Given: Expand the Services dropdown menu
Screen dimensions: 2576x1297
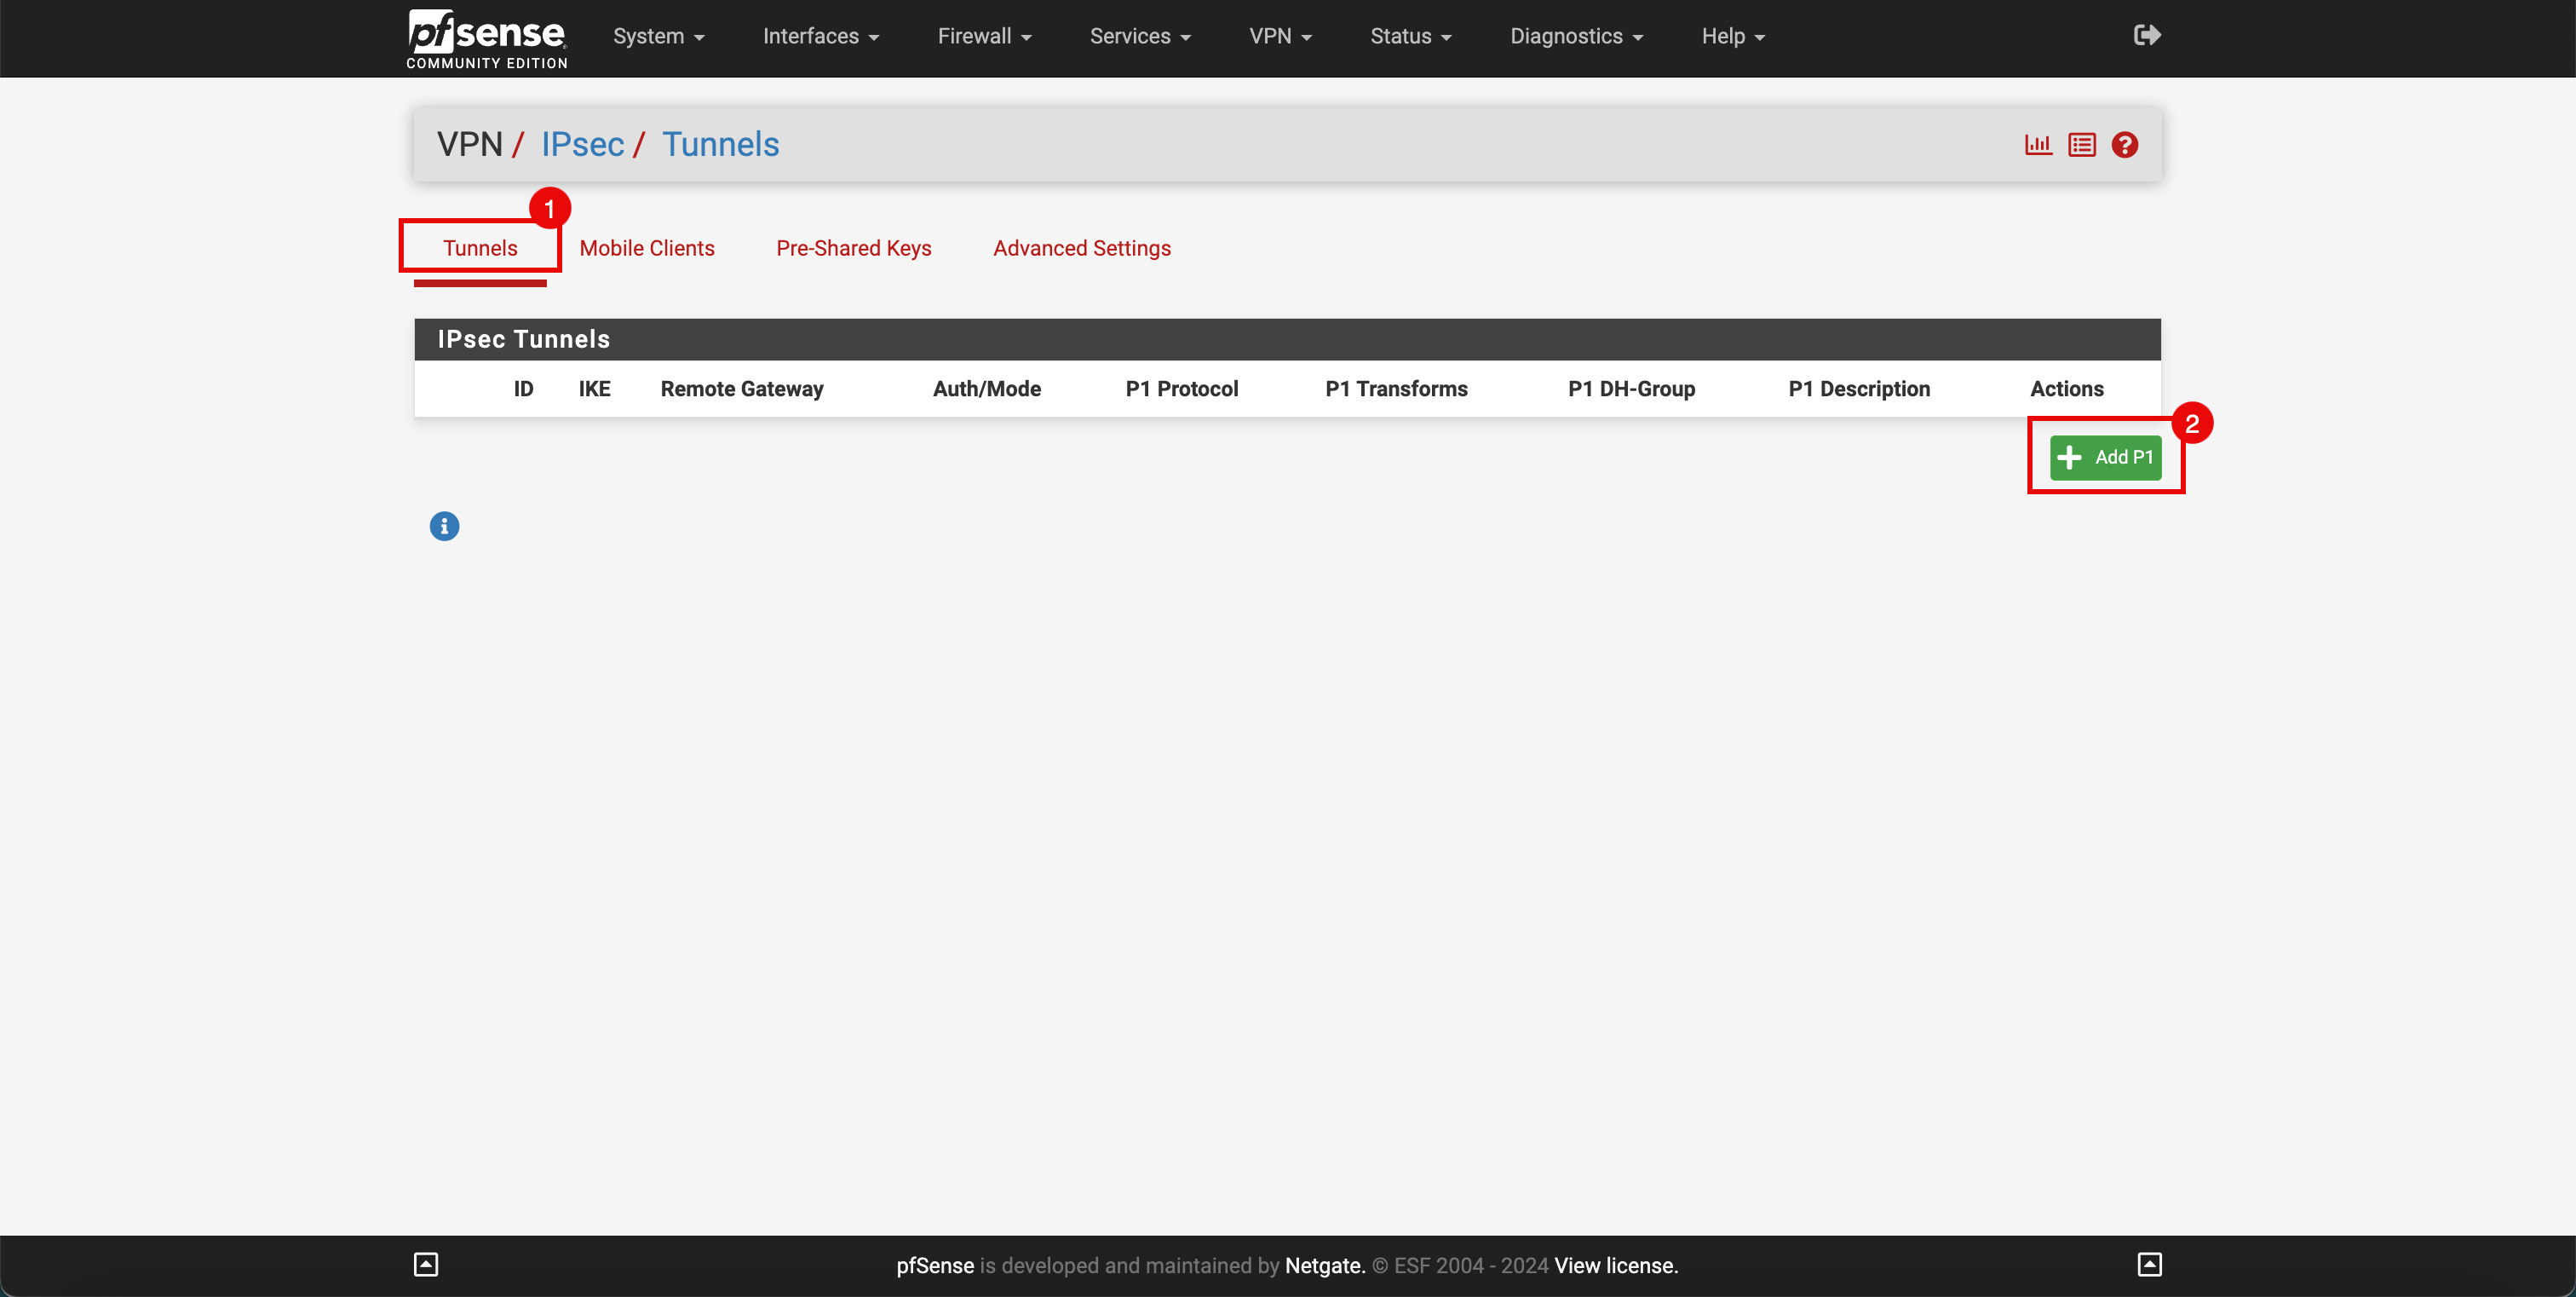Looking at the screenshot, I should [x=1141, y=37].
